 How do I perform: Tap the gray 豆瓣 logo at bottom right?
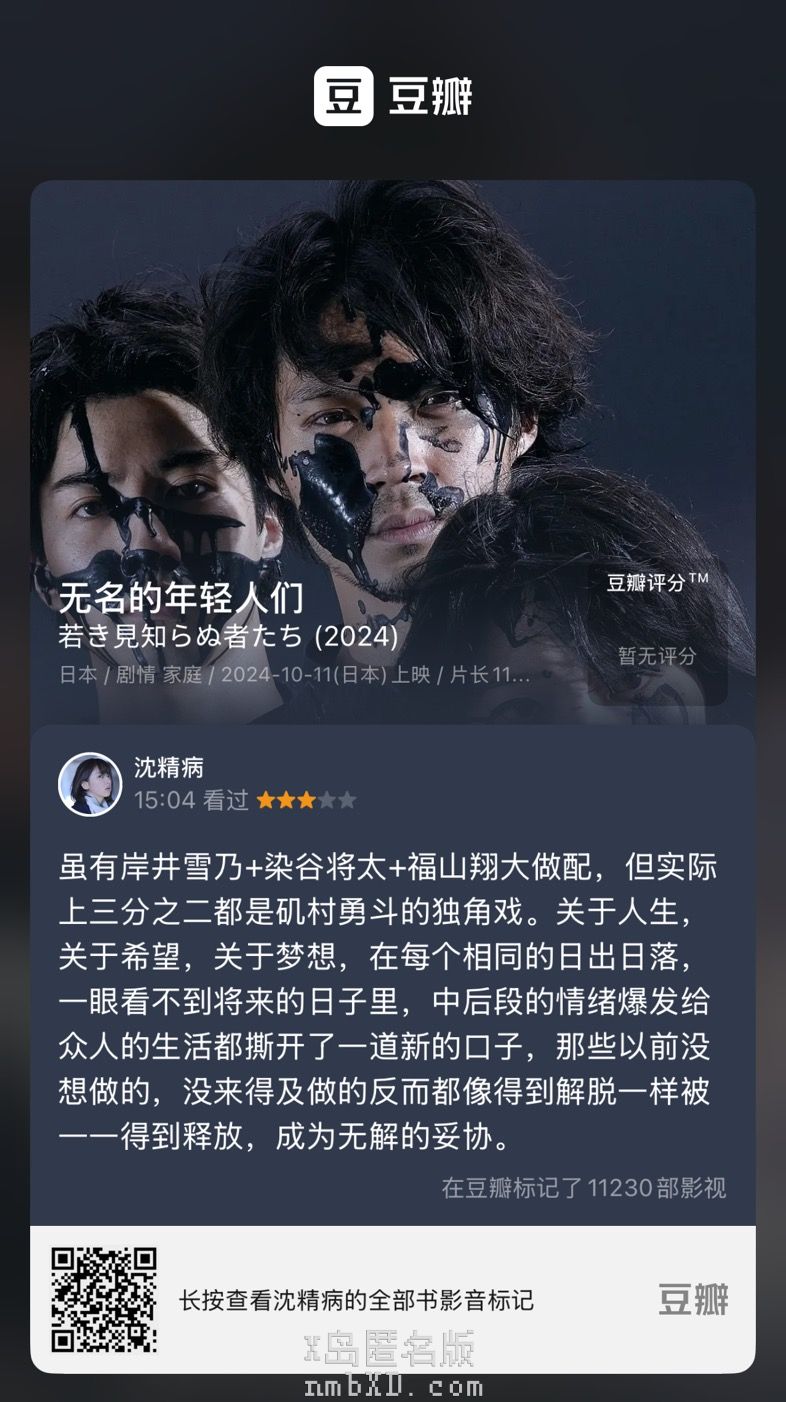point(693,1299)
